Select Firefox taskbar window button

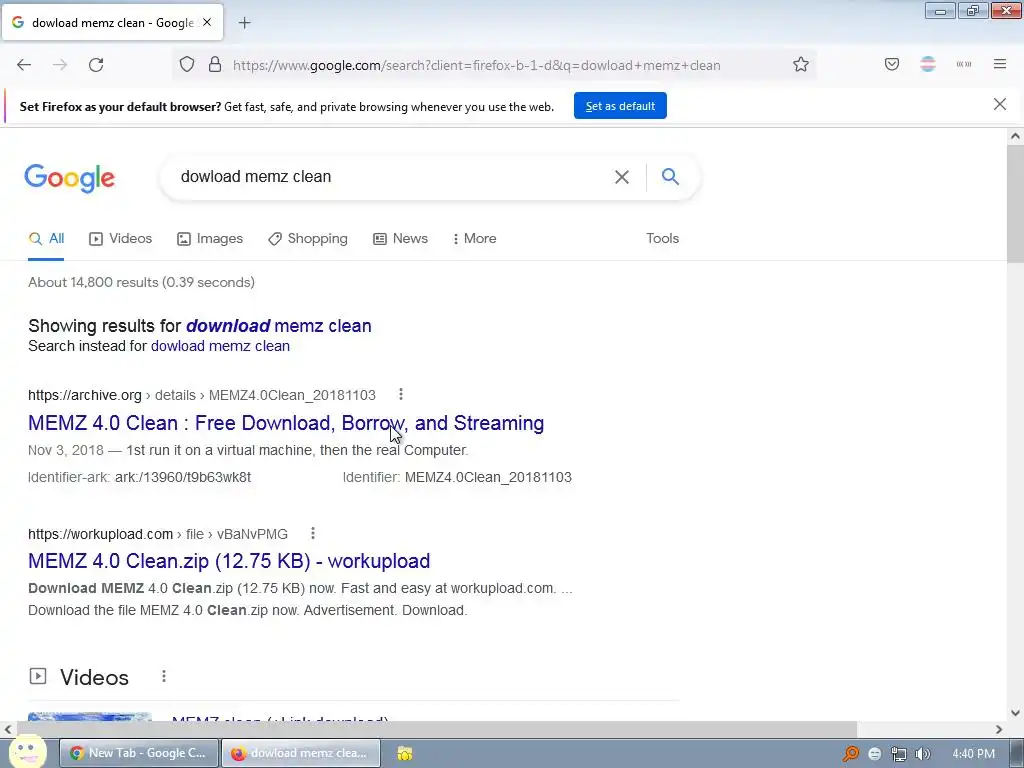(301, 753)
